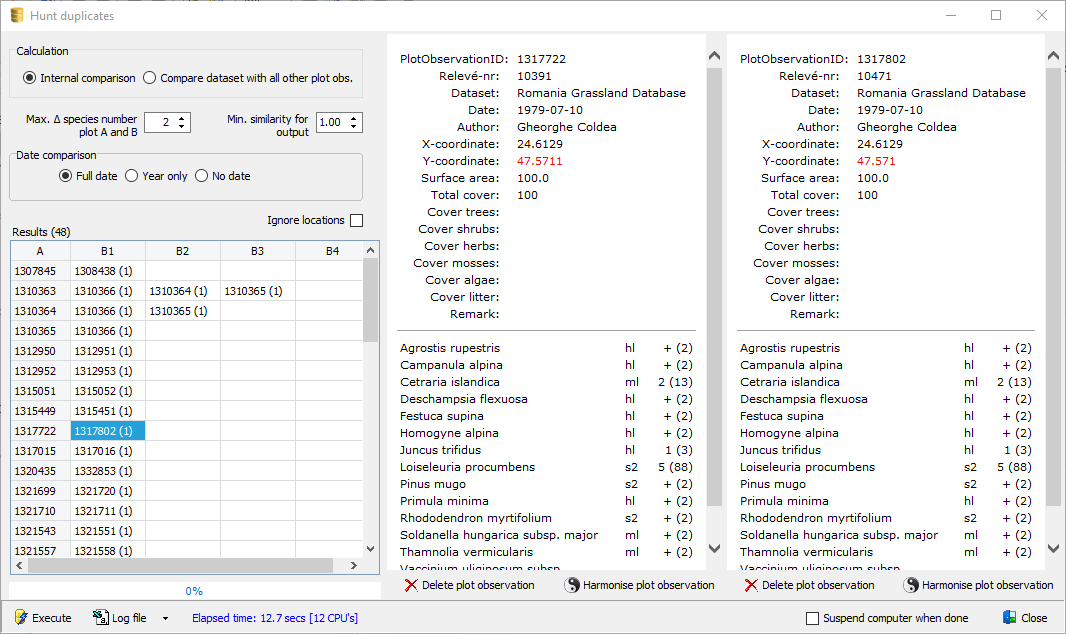
Task: Decrease the Min. similarity spinner value
Action: [x=354, y=127]
